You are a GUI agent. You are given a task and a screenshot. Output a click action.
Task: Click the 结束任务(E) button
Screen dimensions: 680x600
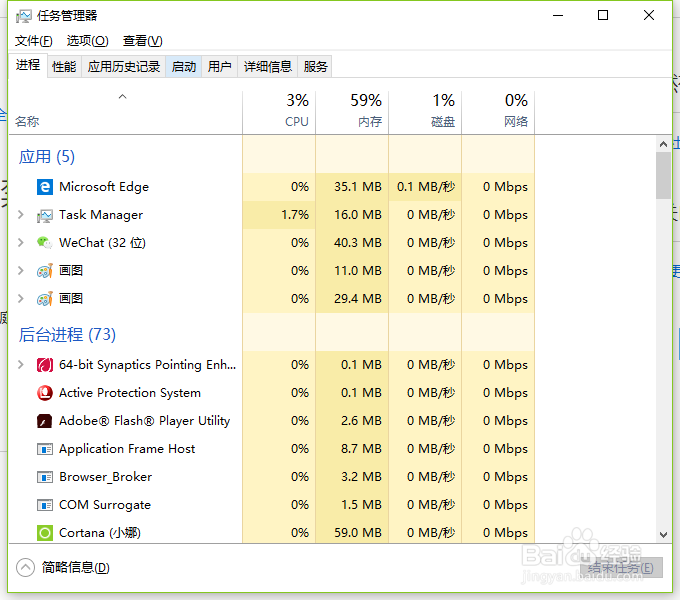(621, 568)
